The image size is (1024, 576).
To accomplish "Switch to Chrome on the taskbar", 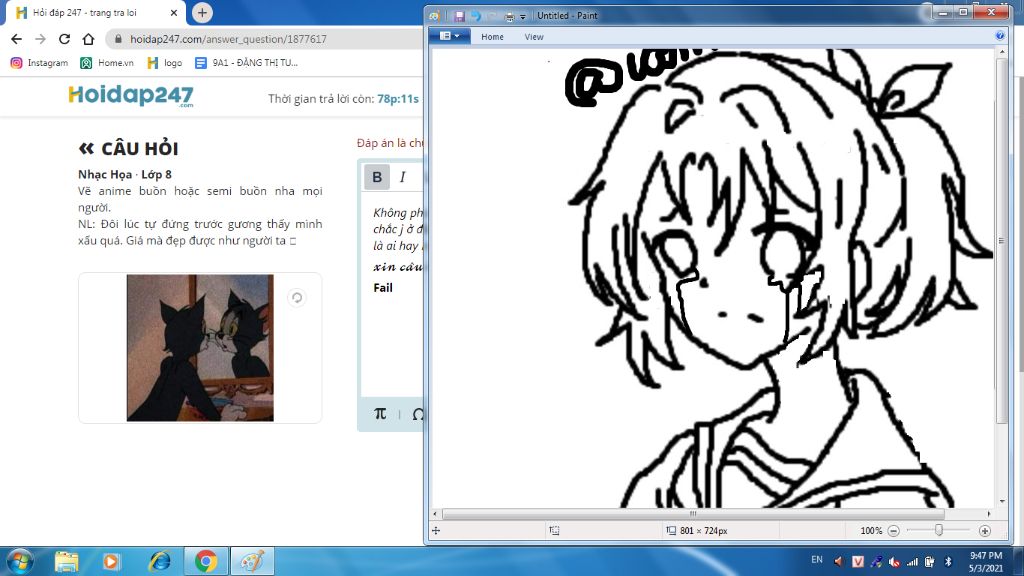I will 206,562.
